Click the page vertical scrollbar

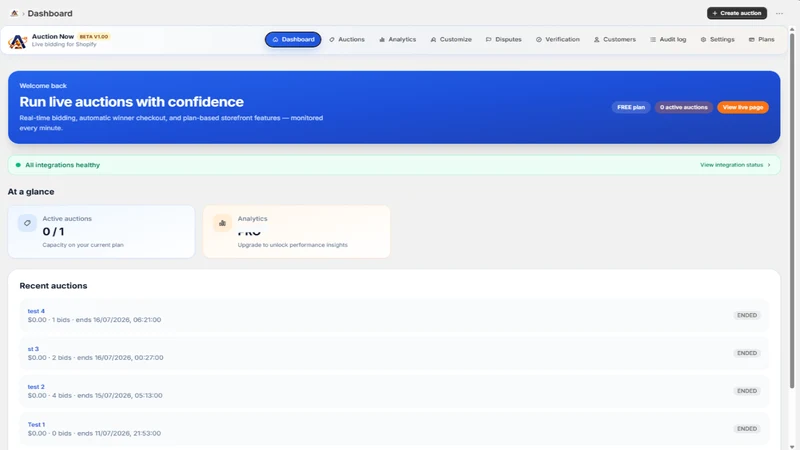pyautogui.click(x=792, y=209)
